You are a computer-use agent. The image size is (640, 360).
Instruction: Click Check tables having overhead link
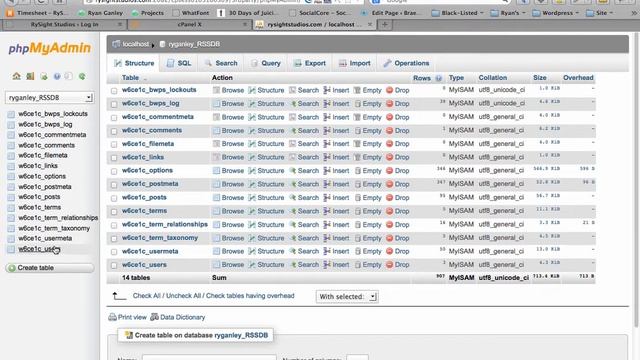click(250, 296)
